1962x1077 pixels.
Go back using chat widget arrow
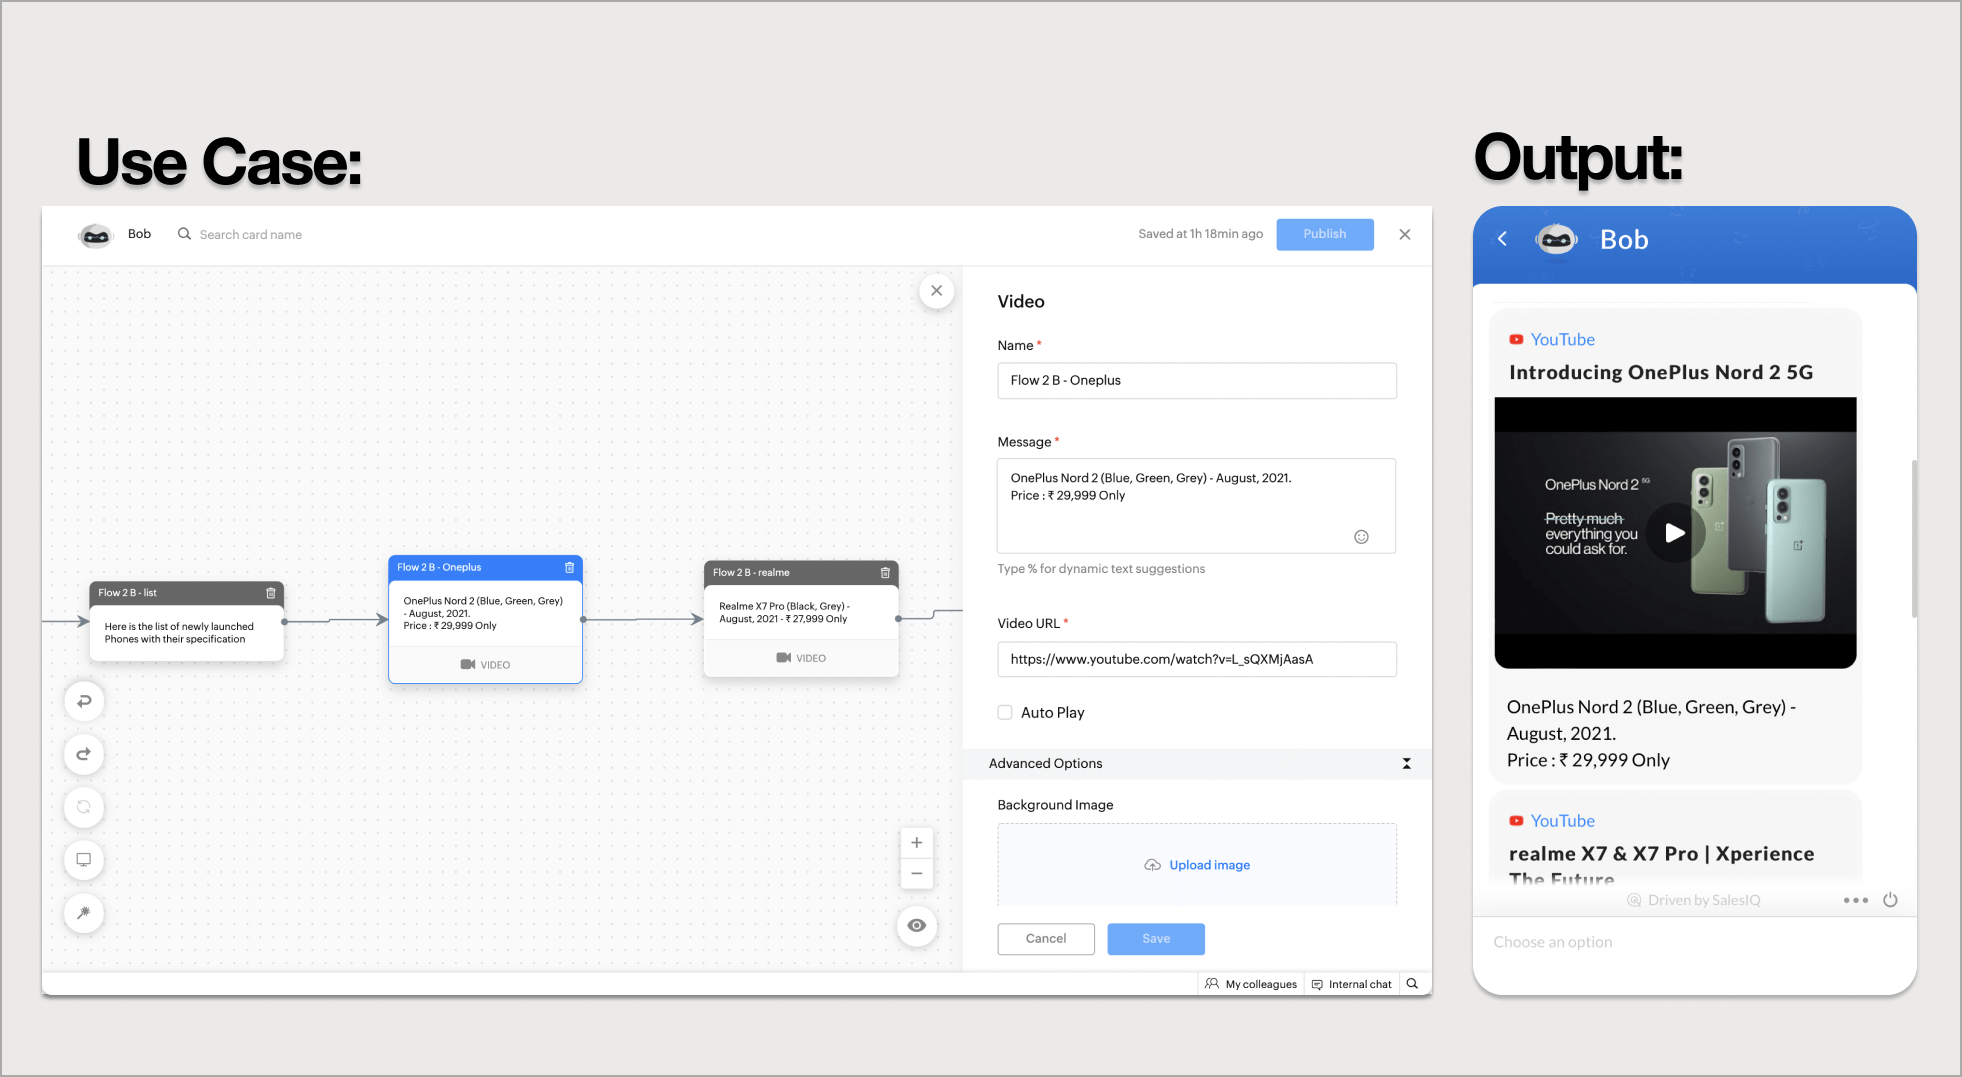[x=1502, y=239]
